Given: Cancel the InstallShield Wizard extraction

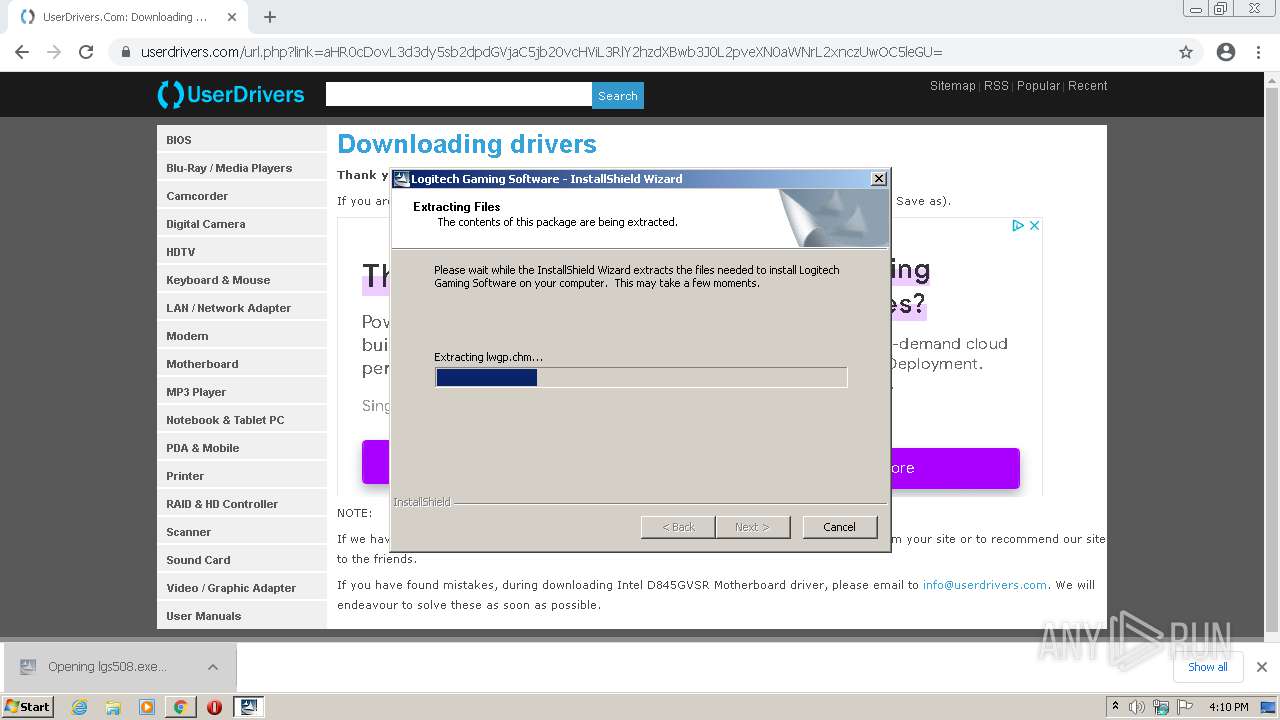Looking at the screenshot, I should 839,527.
